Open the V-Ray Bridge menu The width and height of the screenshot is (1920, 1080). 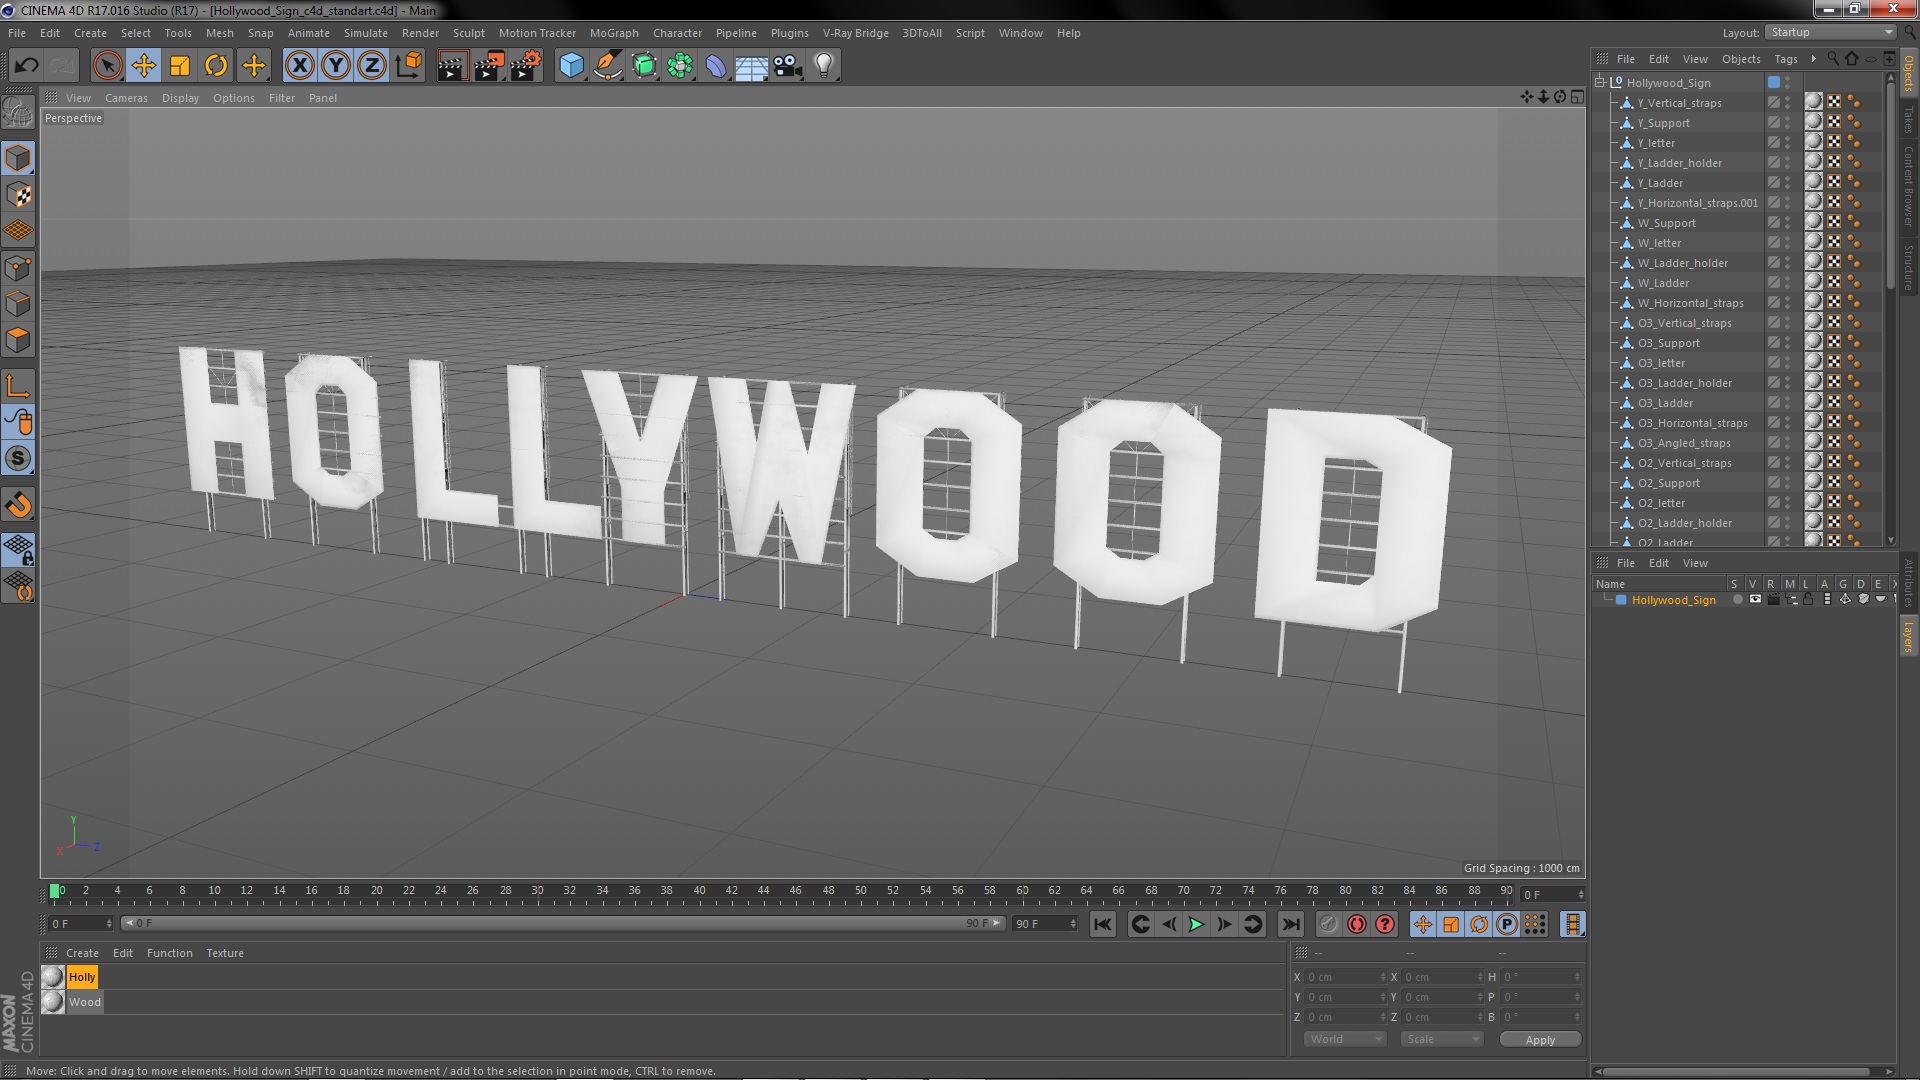(856, 33)
